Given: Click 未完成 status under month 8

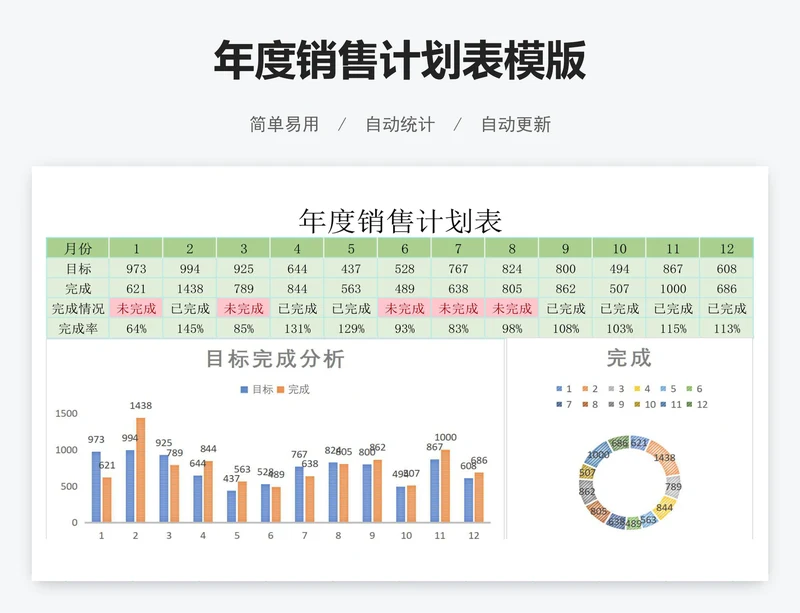Looking at the screenshot, I should tap(512, 308).
